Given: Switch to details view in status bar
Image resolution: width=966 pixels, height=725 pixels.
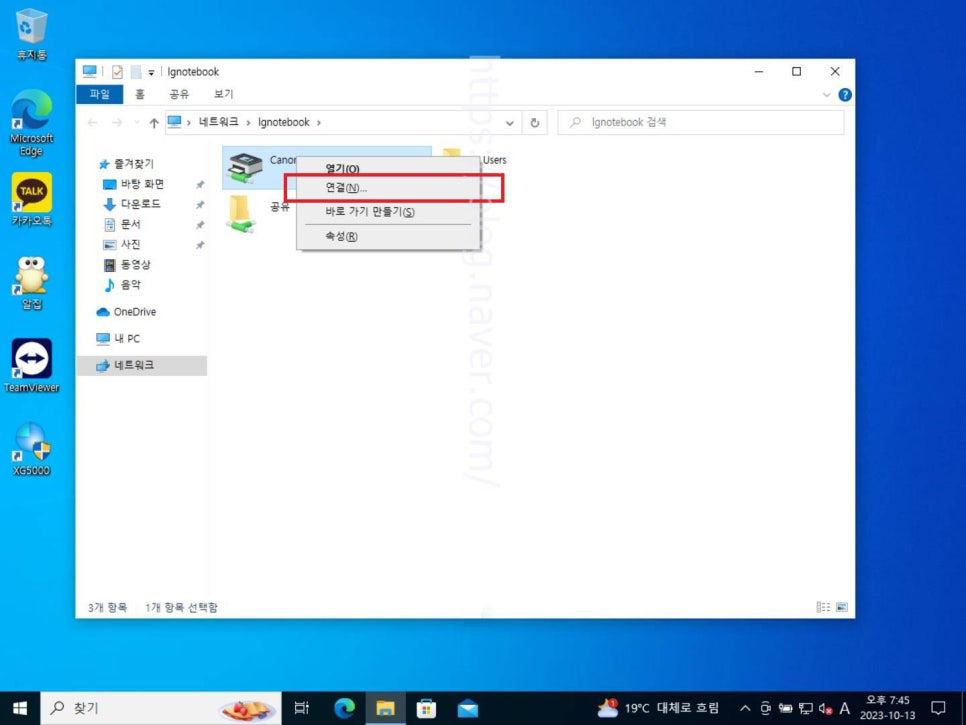Looking at the screenshot, I should [822, 607].
